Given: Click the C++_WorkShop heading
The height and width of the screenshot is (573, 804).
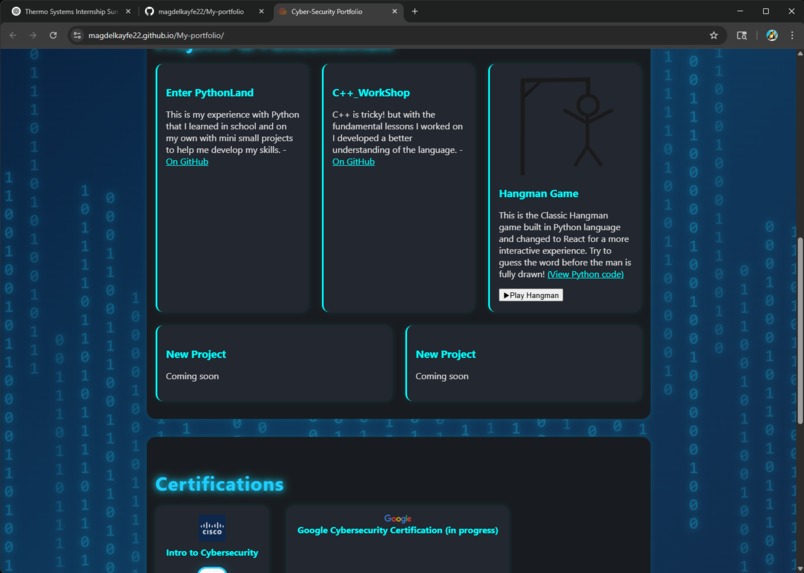Looking at the screenshot, I should click(371, 93).
